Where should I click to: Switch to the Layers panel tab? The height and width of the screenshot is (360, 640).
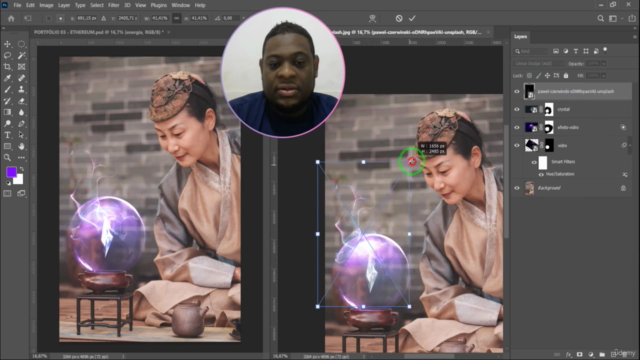[520, 37]
